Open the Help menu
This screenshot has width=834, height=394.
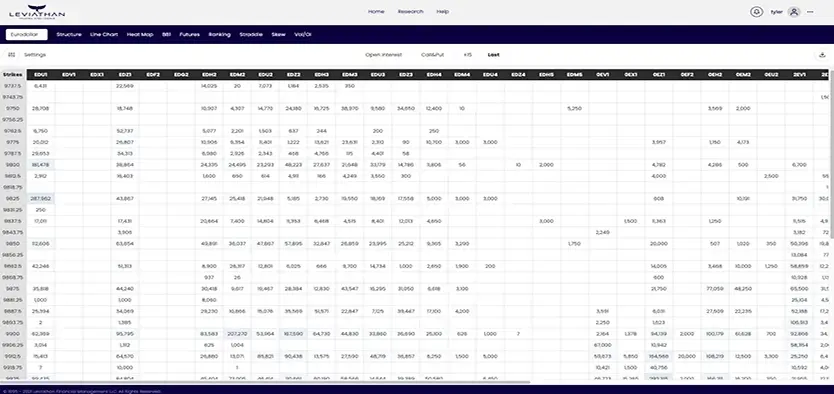pyautogui.click(x=443, y=12)
